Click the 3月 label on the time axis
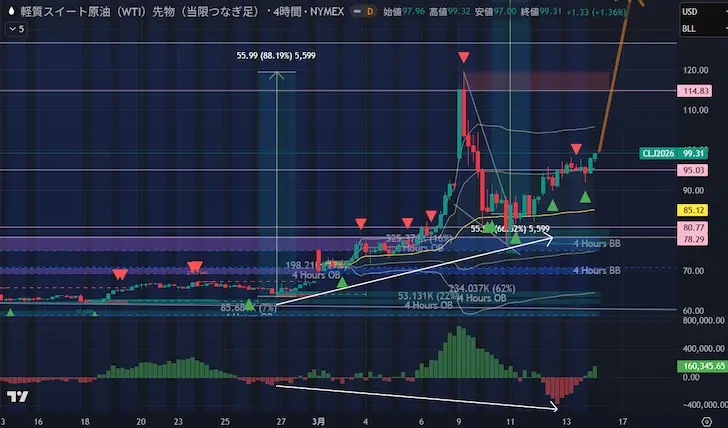728x428 pixels. [x=318, y=422]
